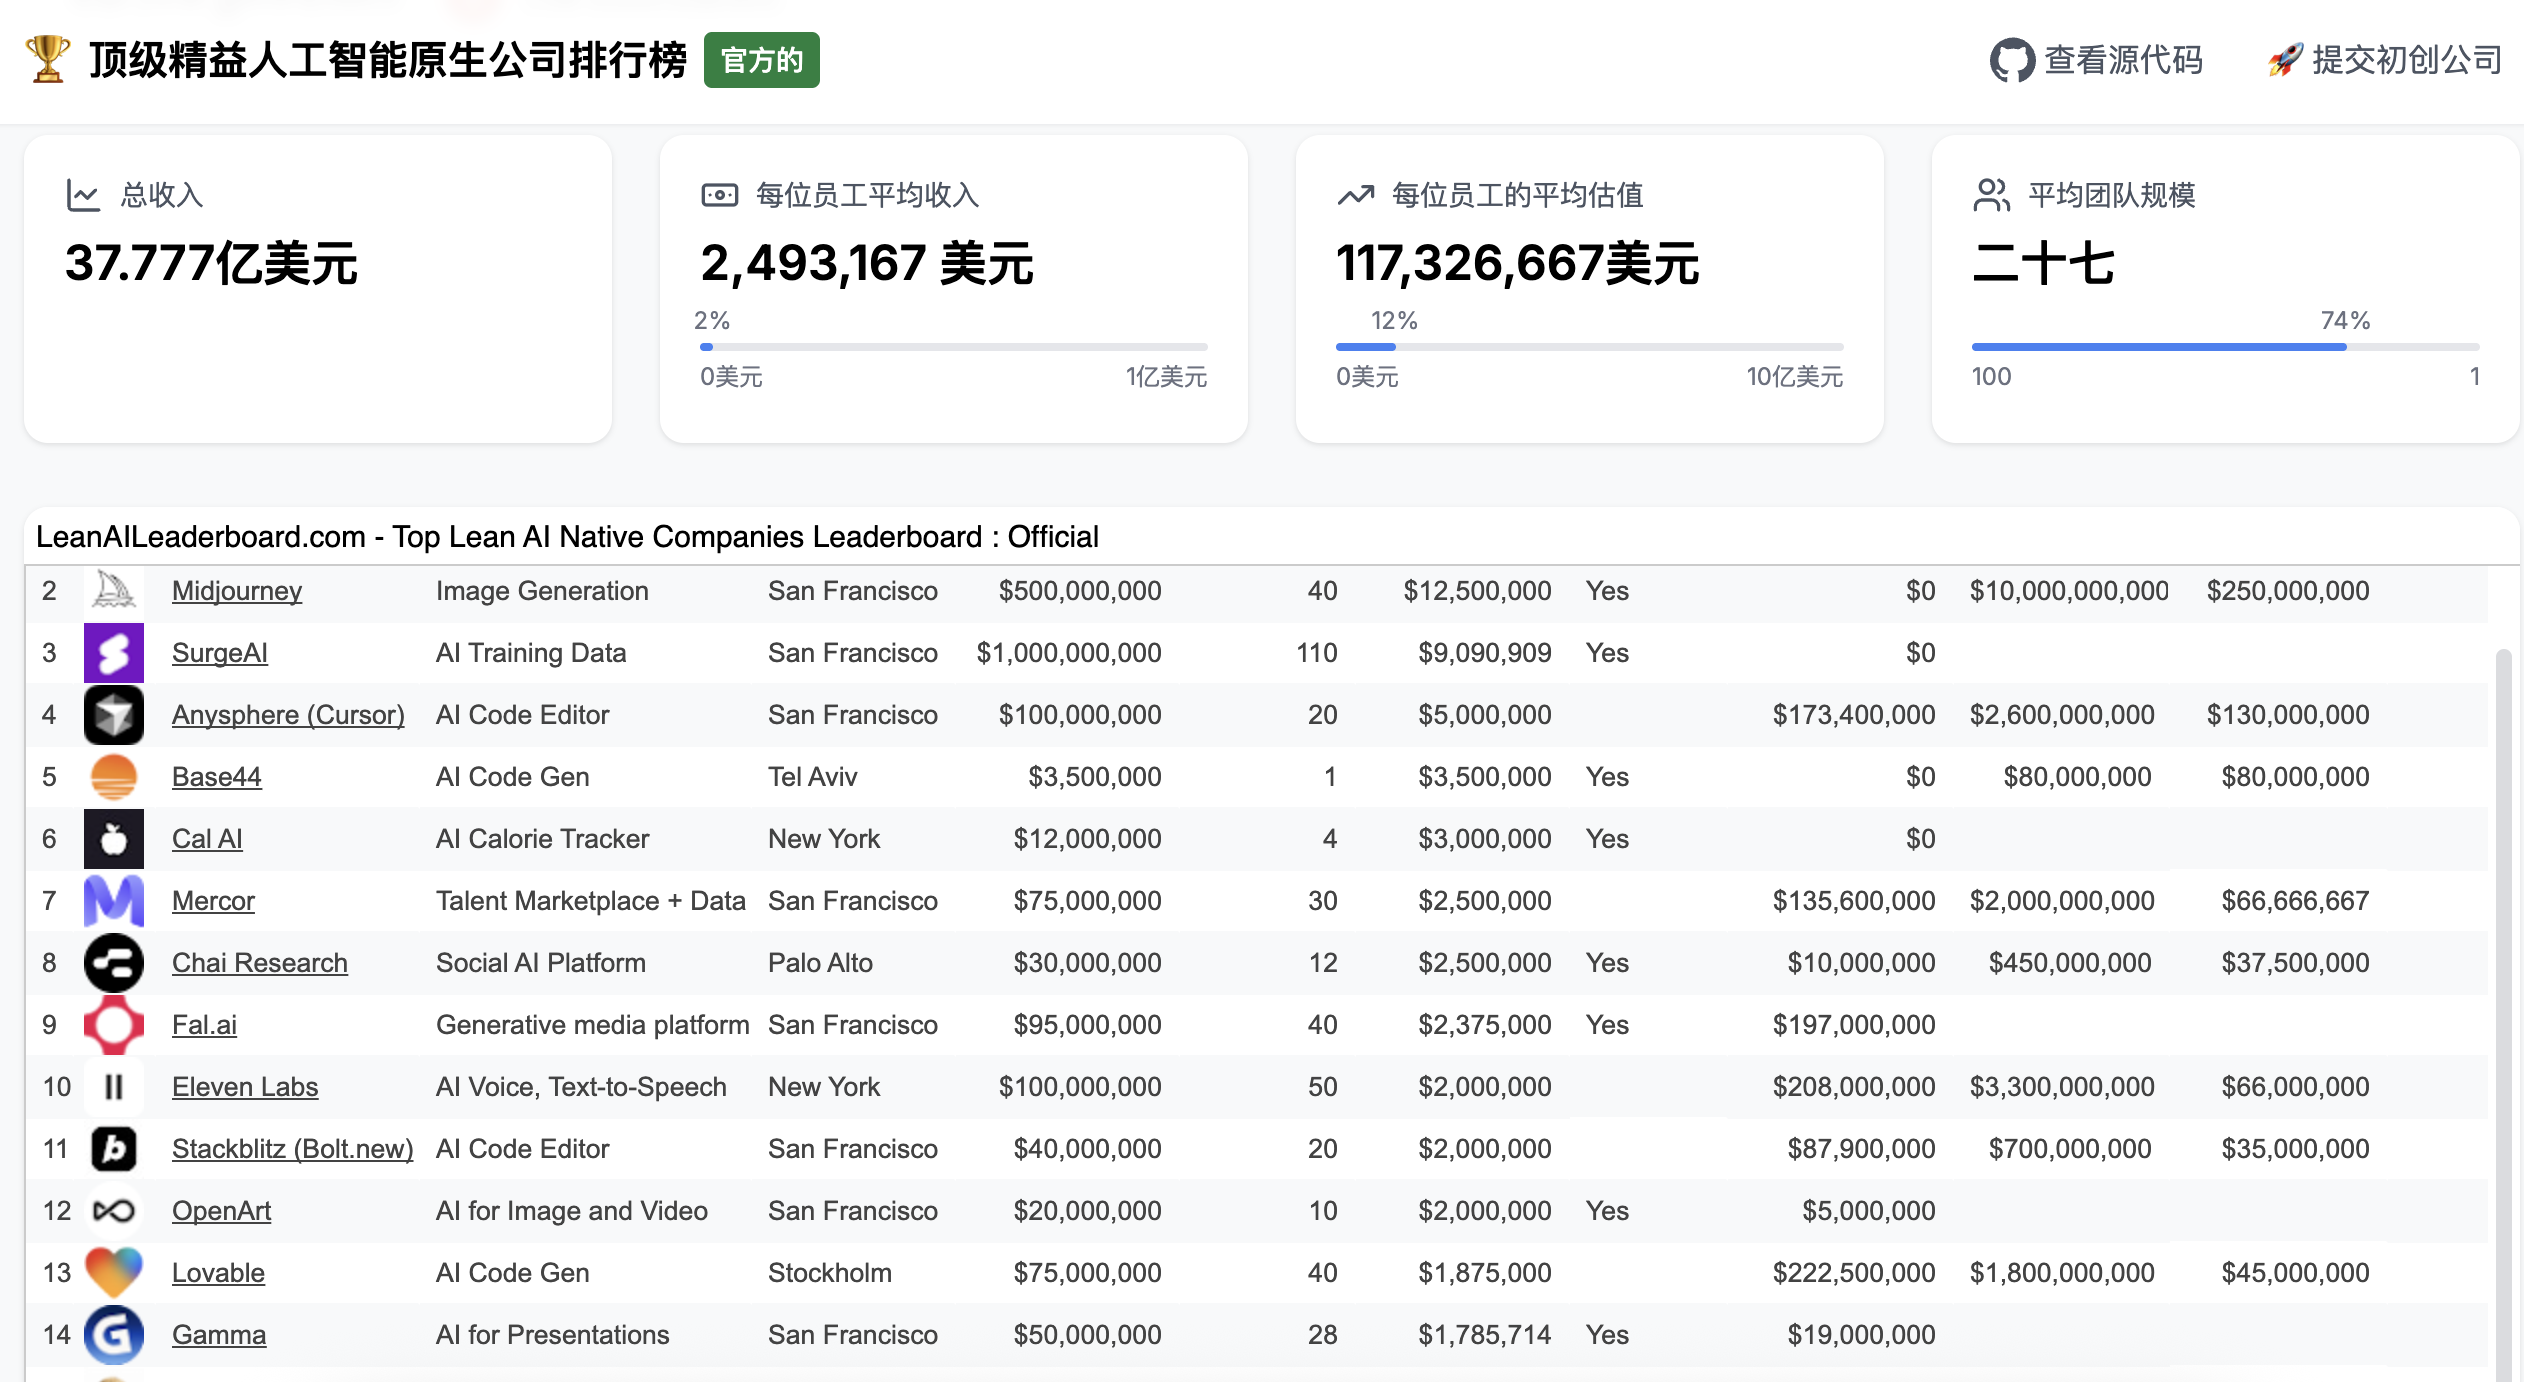Open the Chai Research link
Viewport: 2524px width, 1382px height.
pos(259,962)
